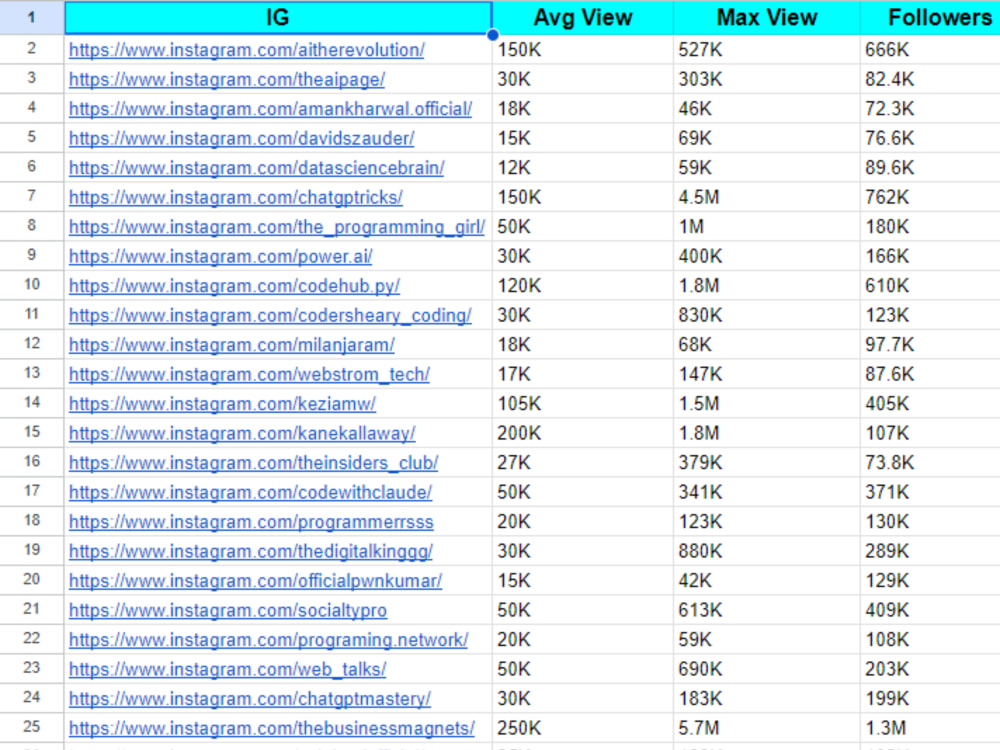Open the the_programming_girl Instagram link
The image size is (1000, 750).
click(x=277, y=227)
